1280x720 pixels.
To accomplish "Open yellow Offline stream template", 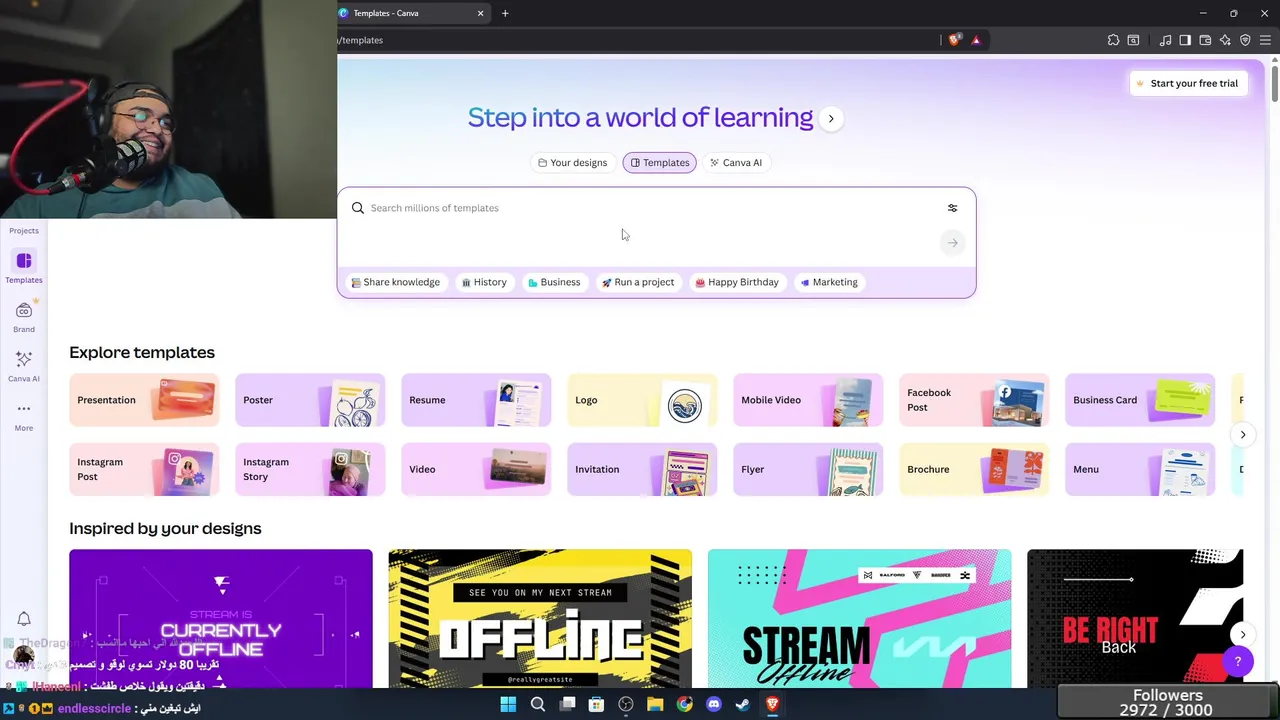I will point(540,618).
